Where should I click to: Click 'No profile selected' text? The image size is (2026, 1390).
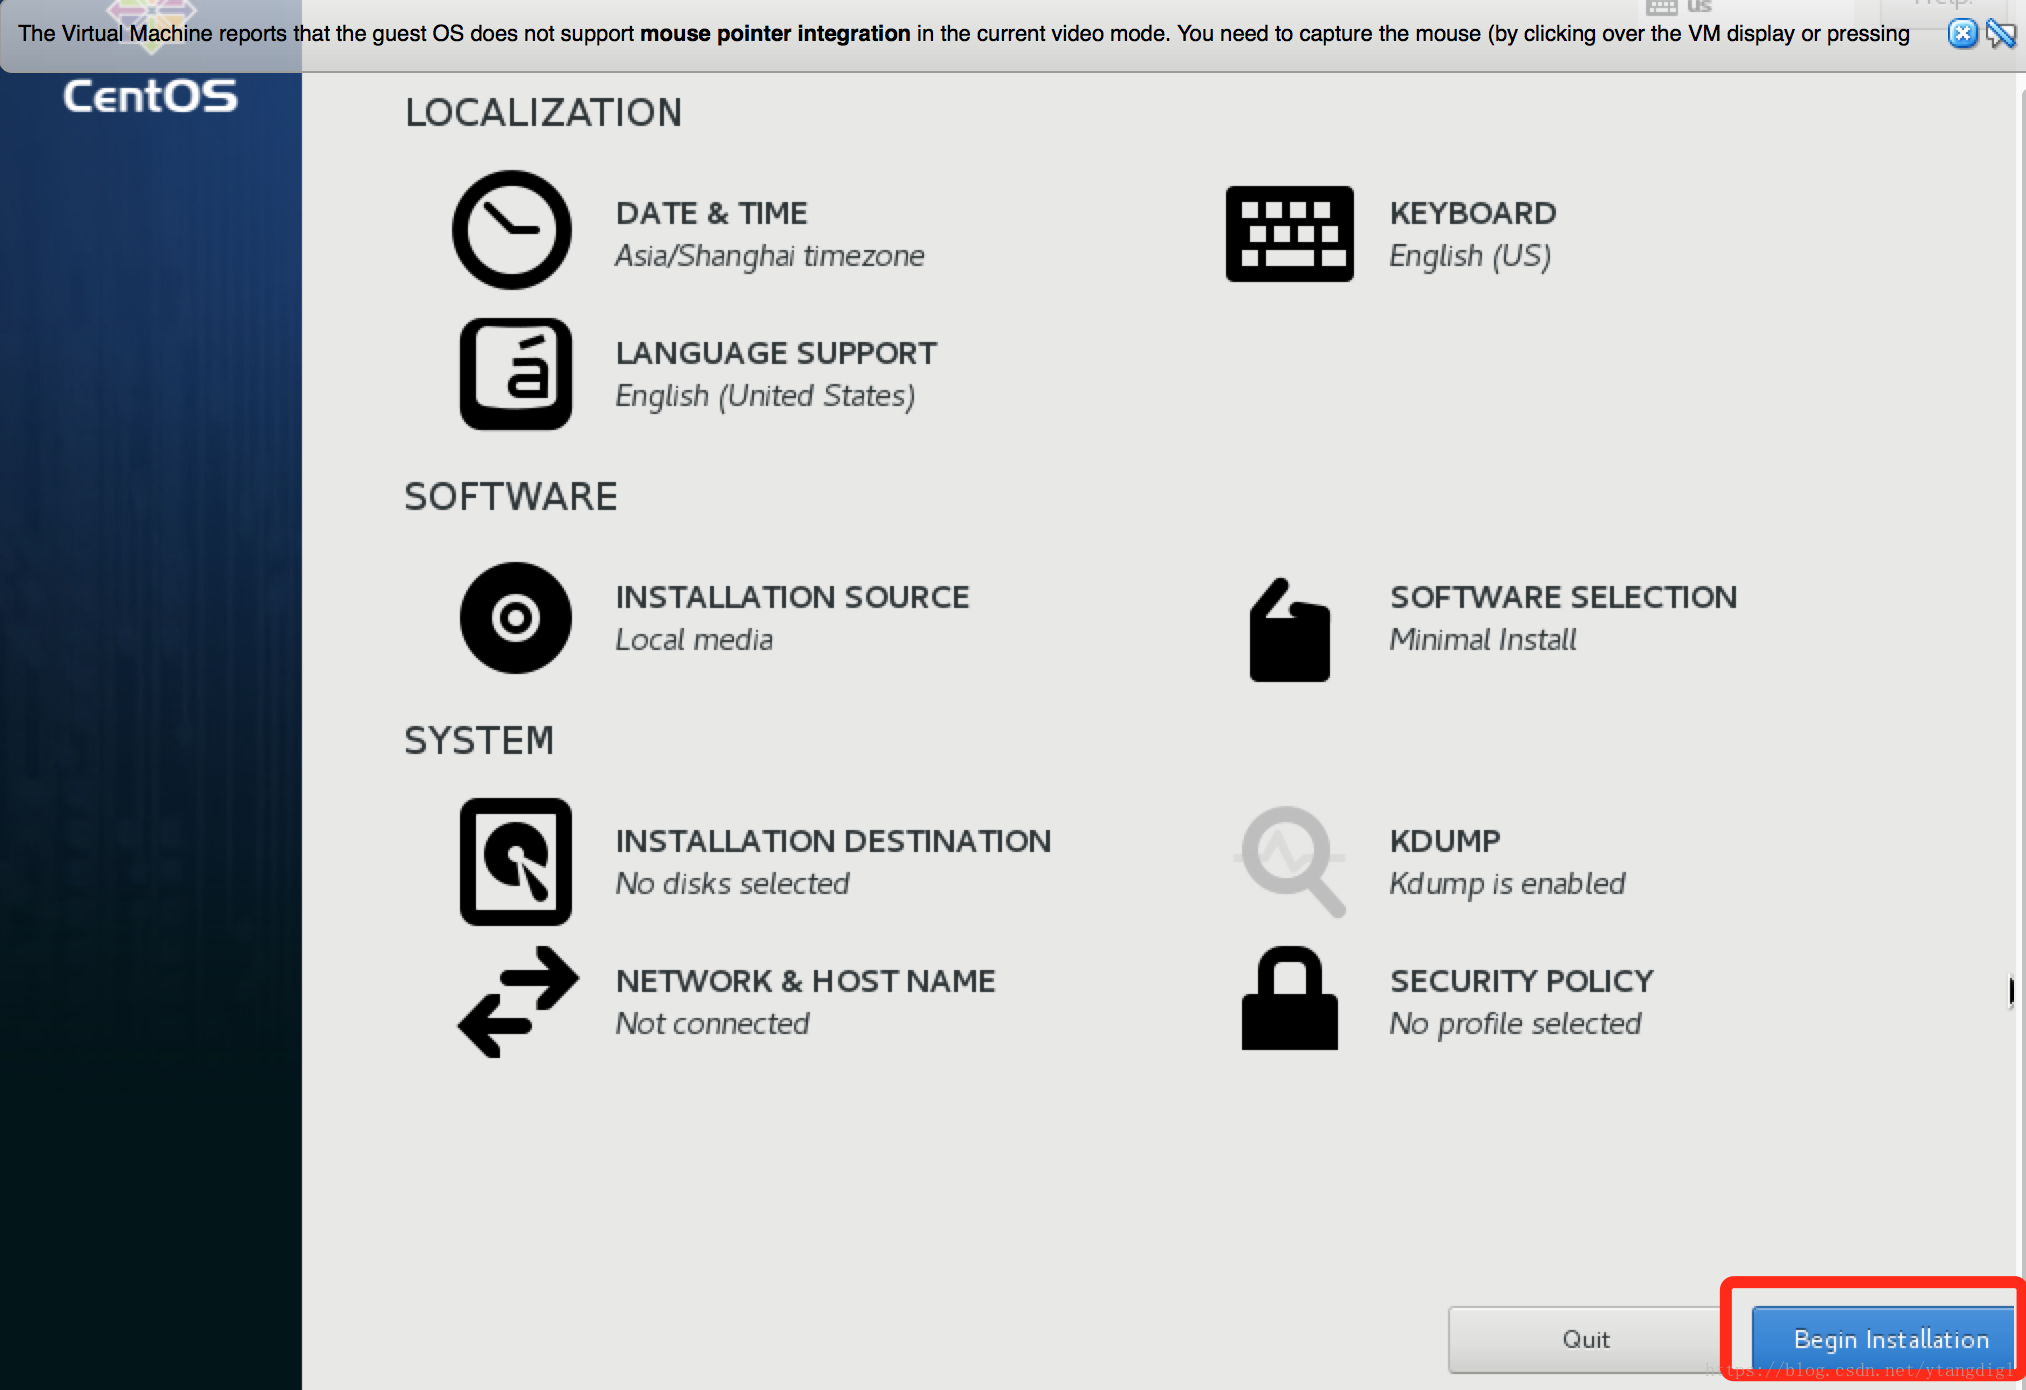(x=1515, y=1024)
